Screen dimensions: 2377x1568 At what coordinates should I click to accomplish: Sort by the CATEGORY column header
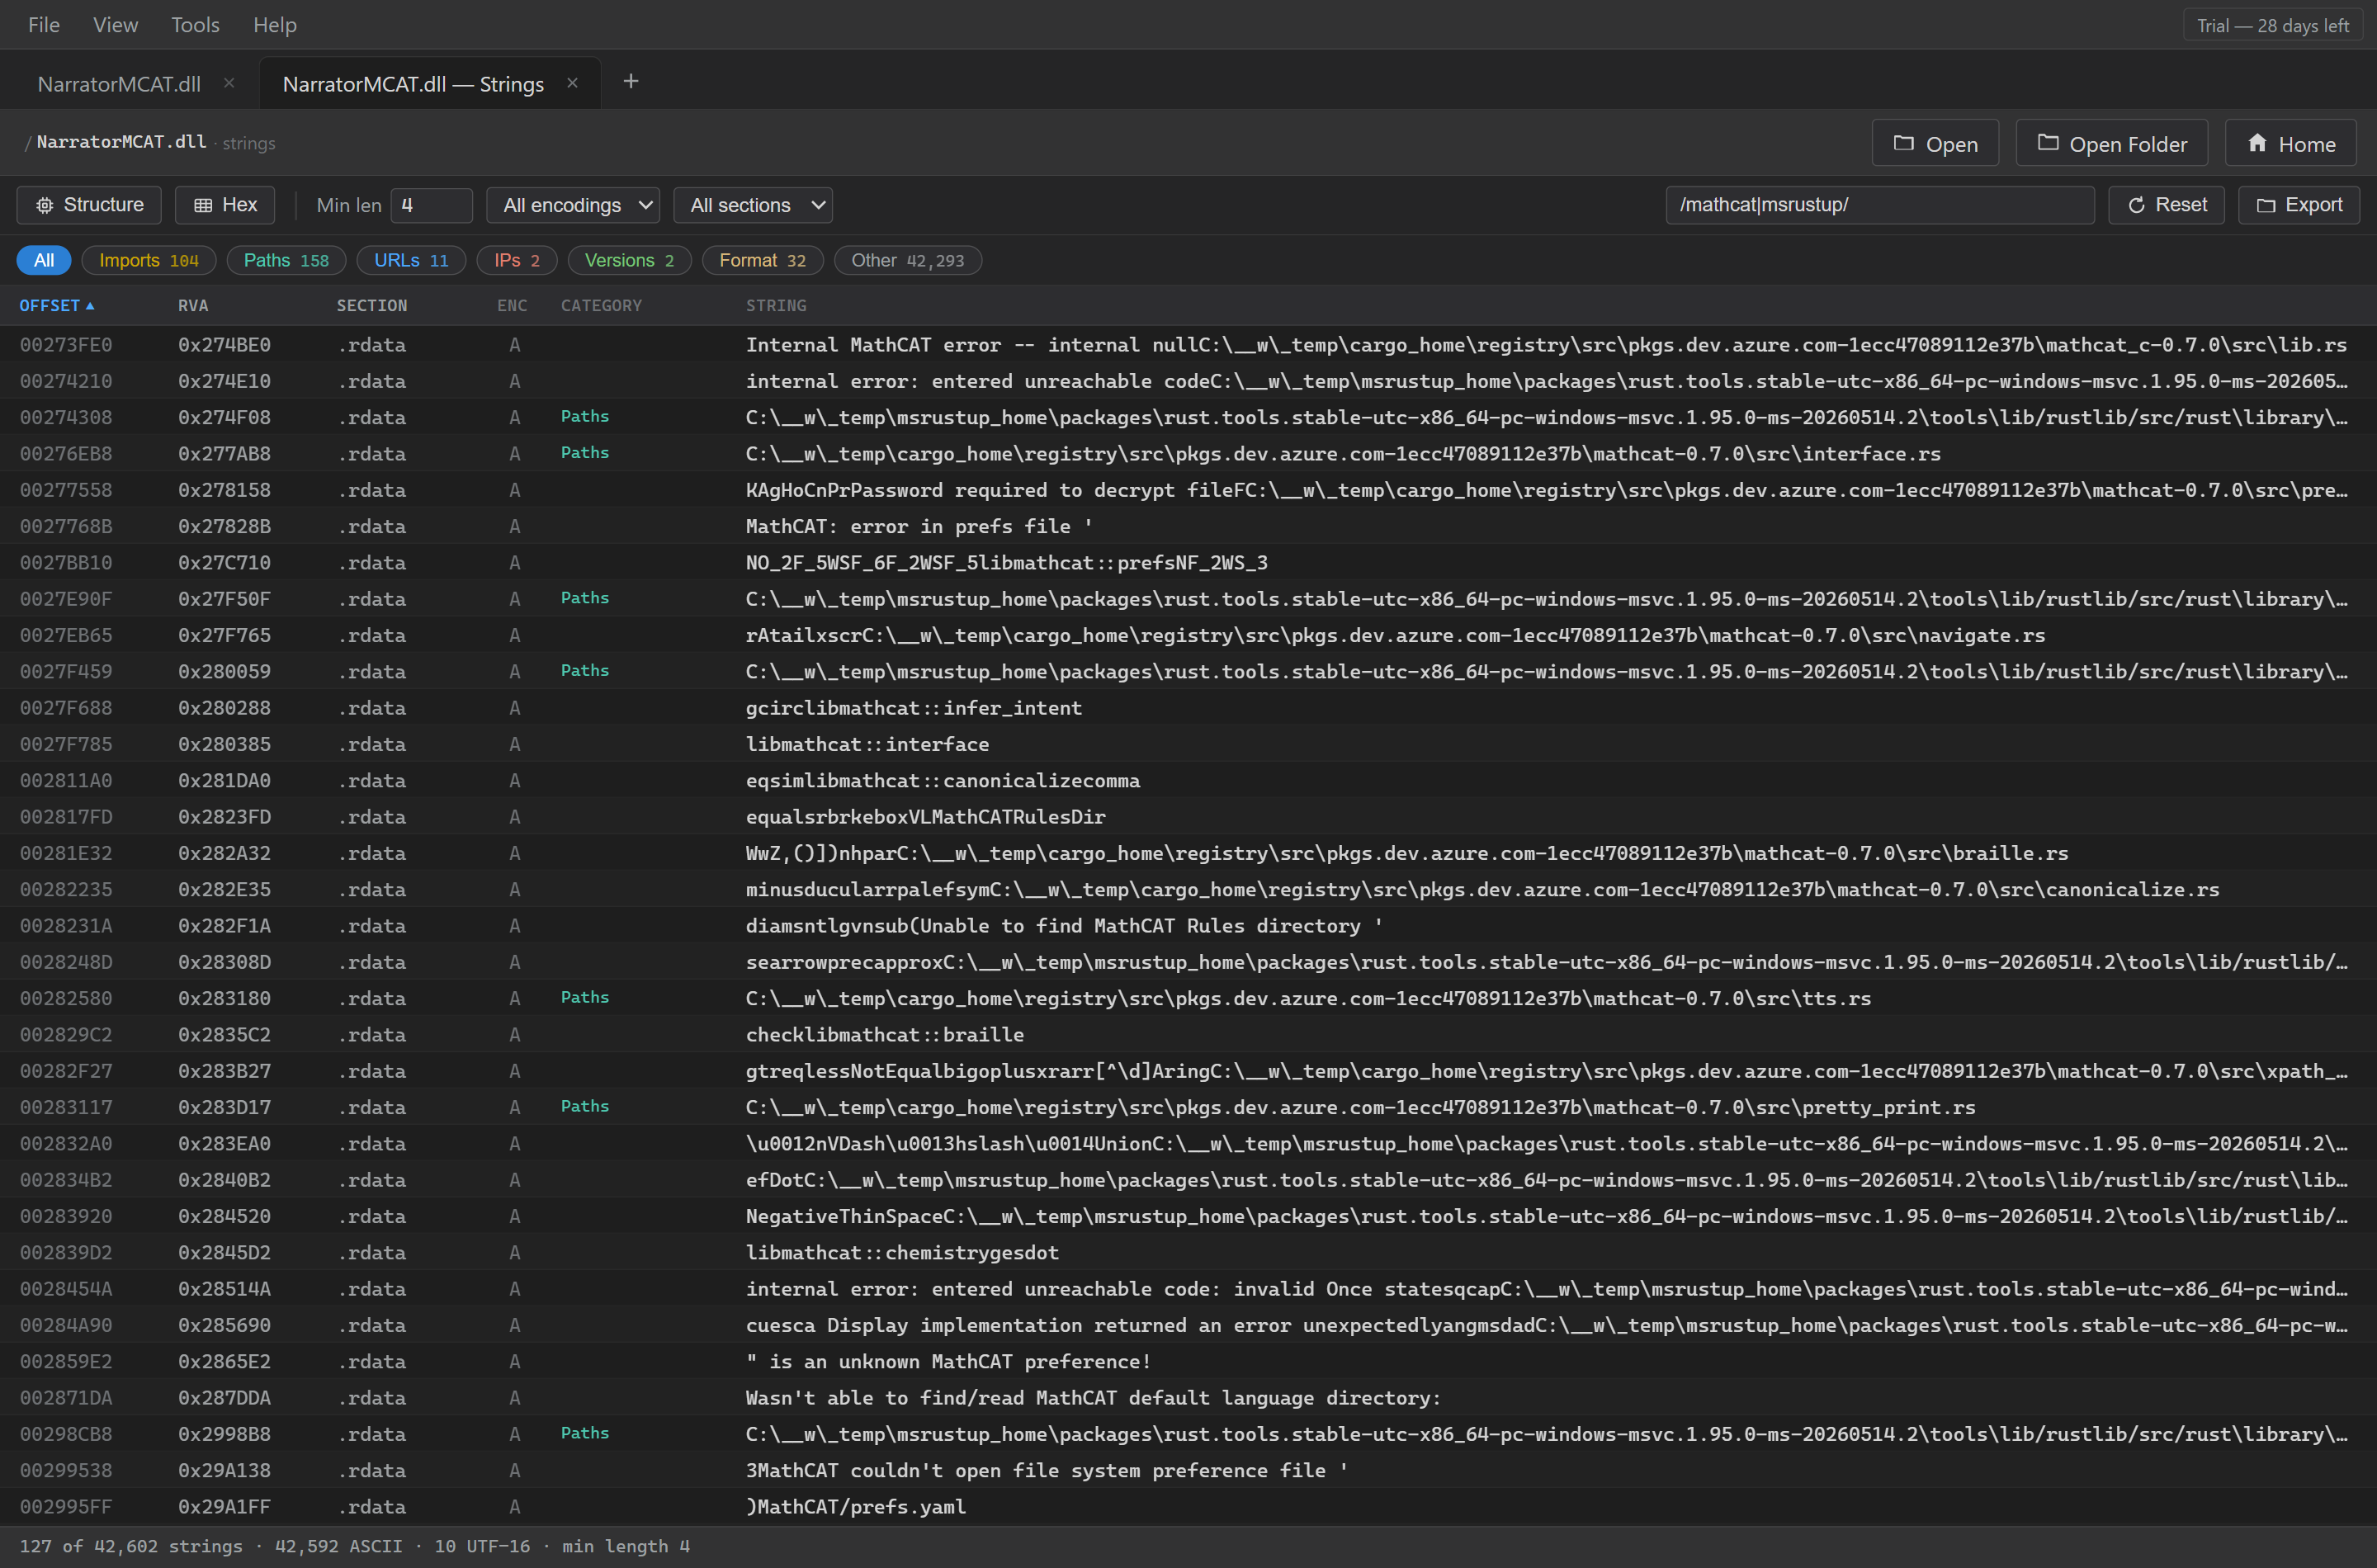tap(601, 305)
